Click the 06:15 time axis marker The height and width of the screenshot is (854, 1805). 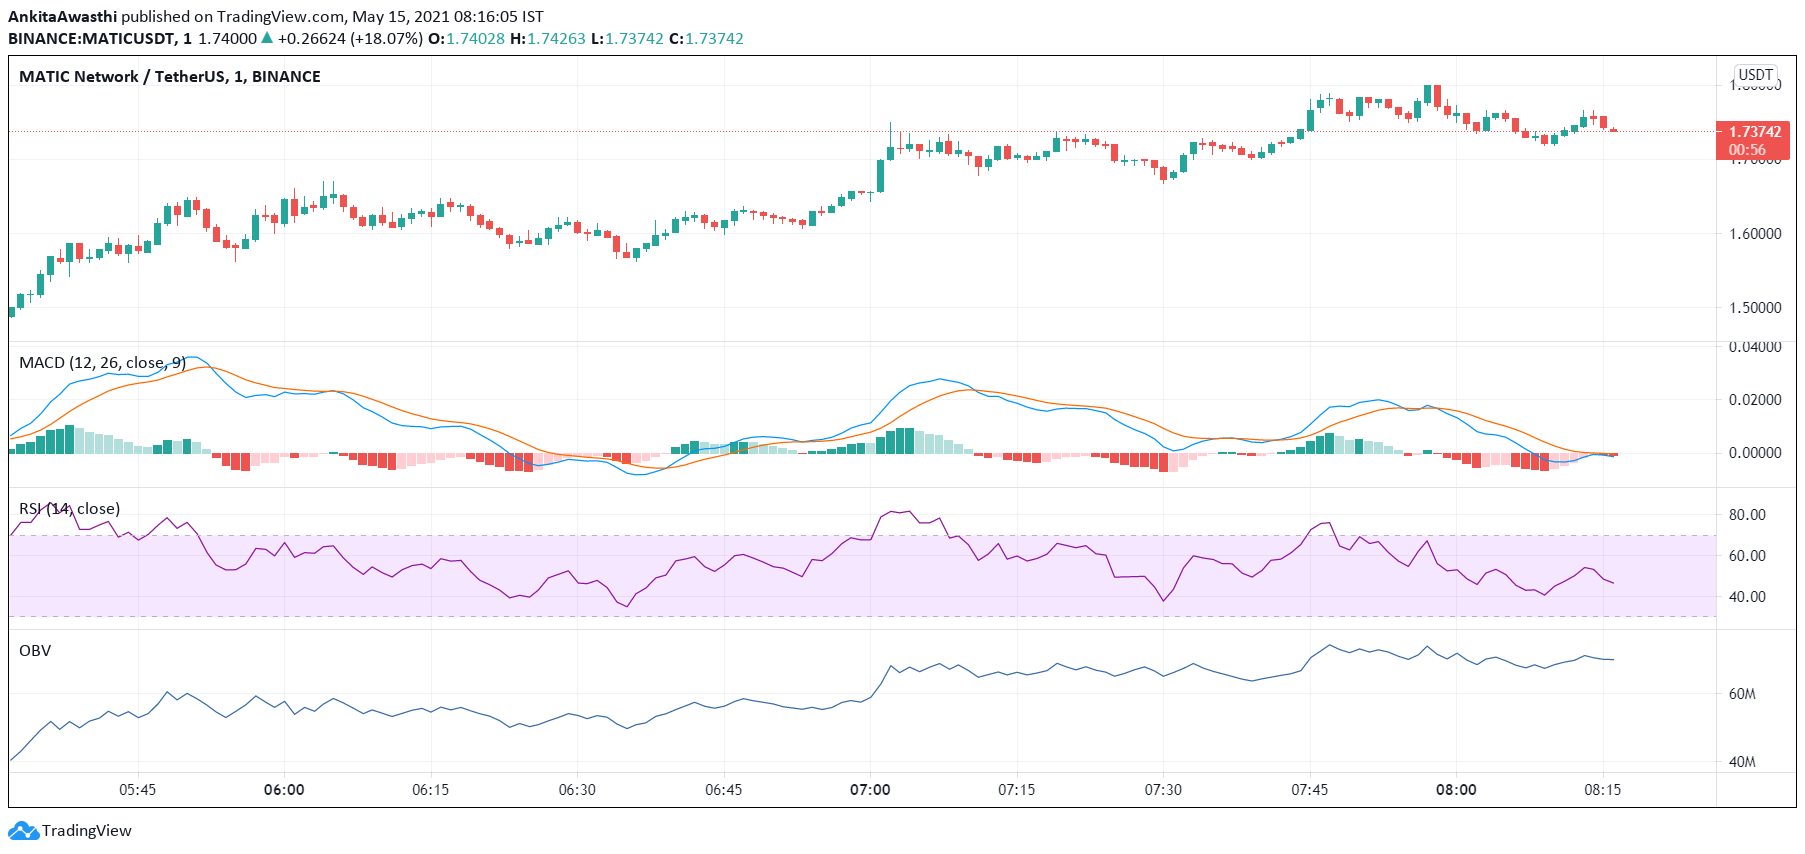tap(431, 790)
